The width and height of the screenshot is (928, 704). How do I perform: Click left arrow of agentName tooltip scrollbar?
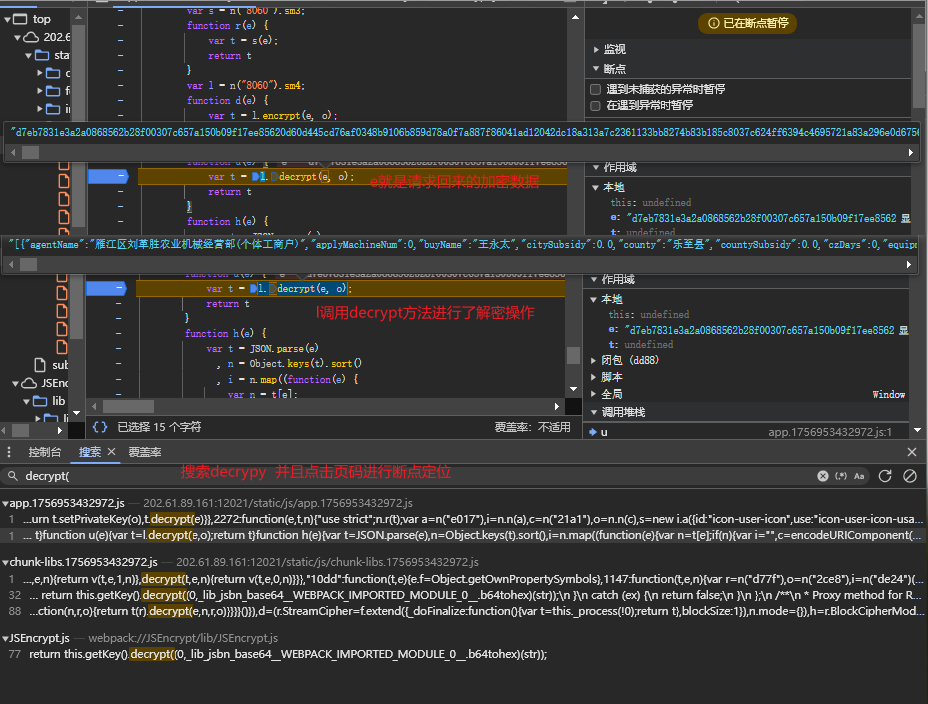pos(11,264)
